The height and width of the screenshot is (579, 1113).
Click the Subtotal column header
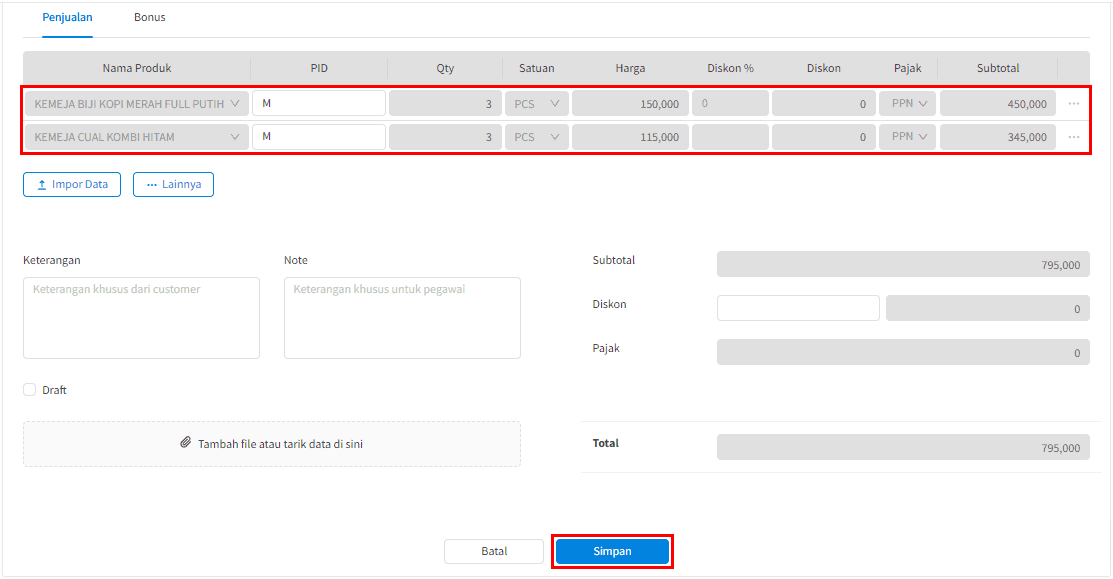tap(998, 68)
